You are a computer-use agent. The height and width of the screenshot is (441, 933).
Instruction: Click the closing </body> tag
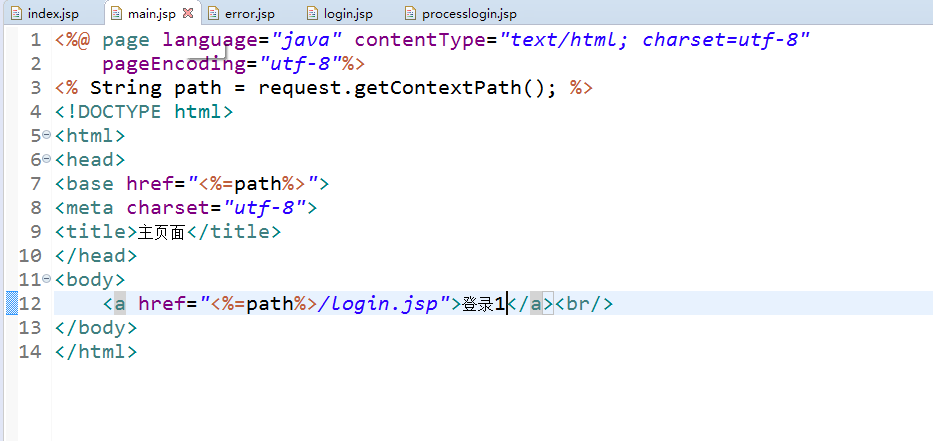click(96, 328)
